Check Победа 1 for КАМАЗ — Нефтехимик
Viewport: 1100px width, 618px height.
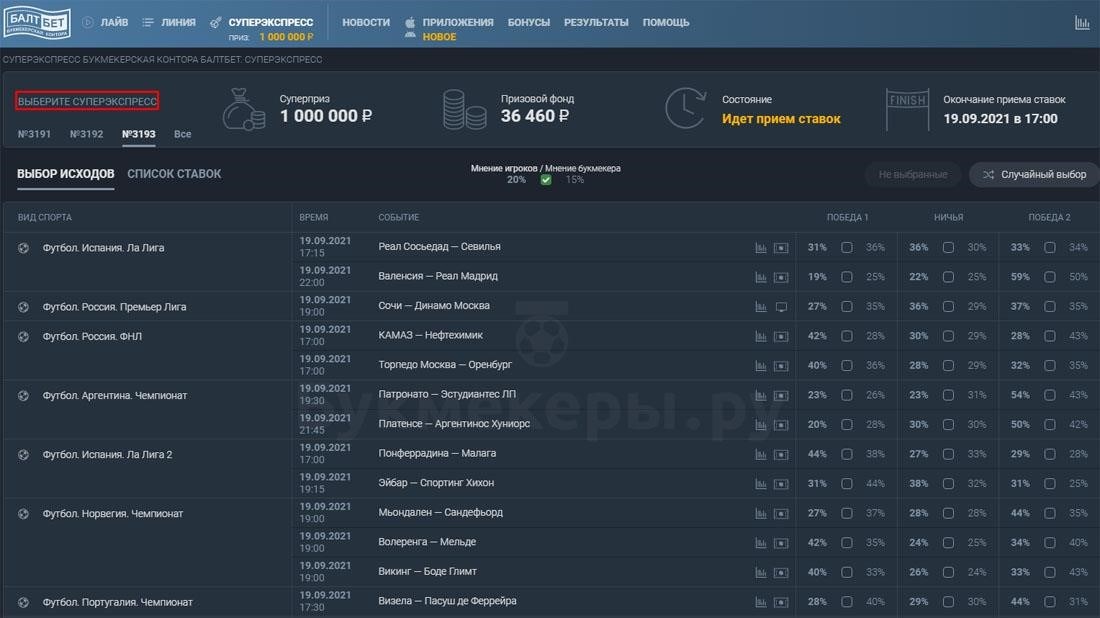click(847, 336)
